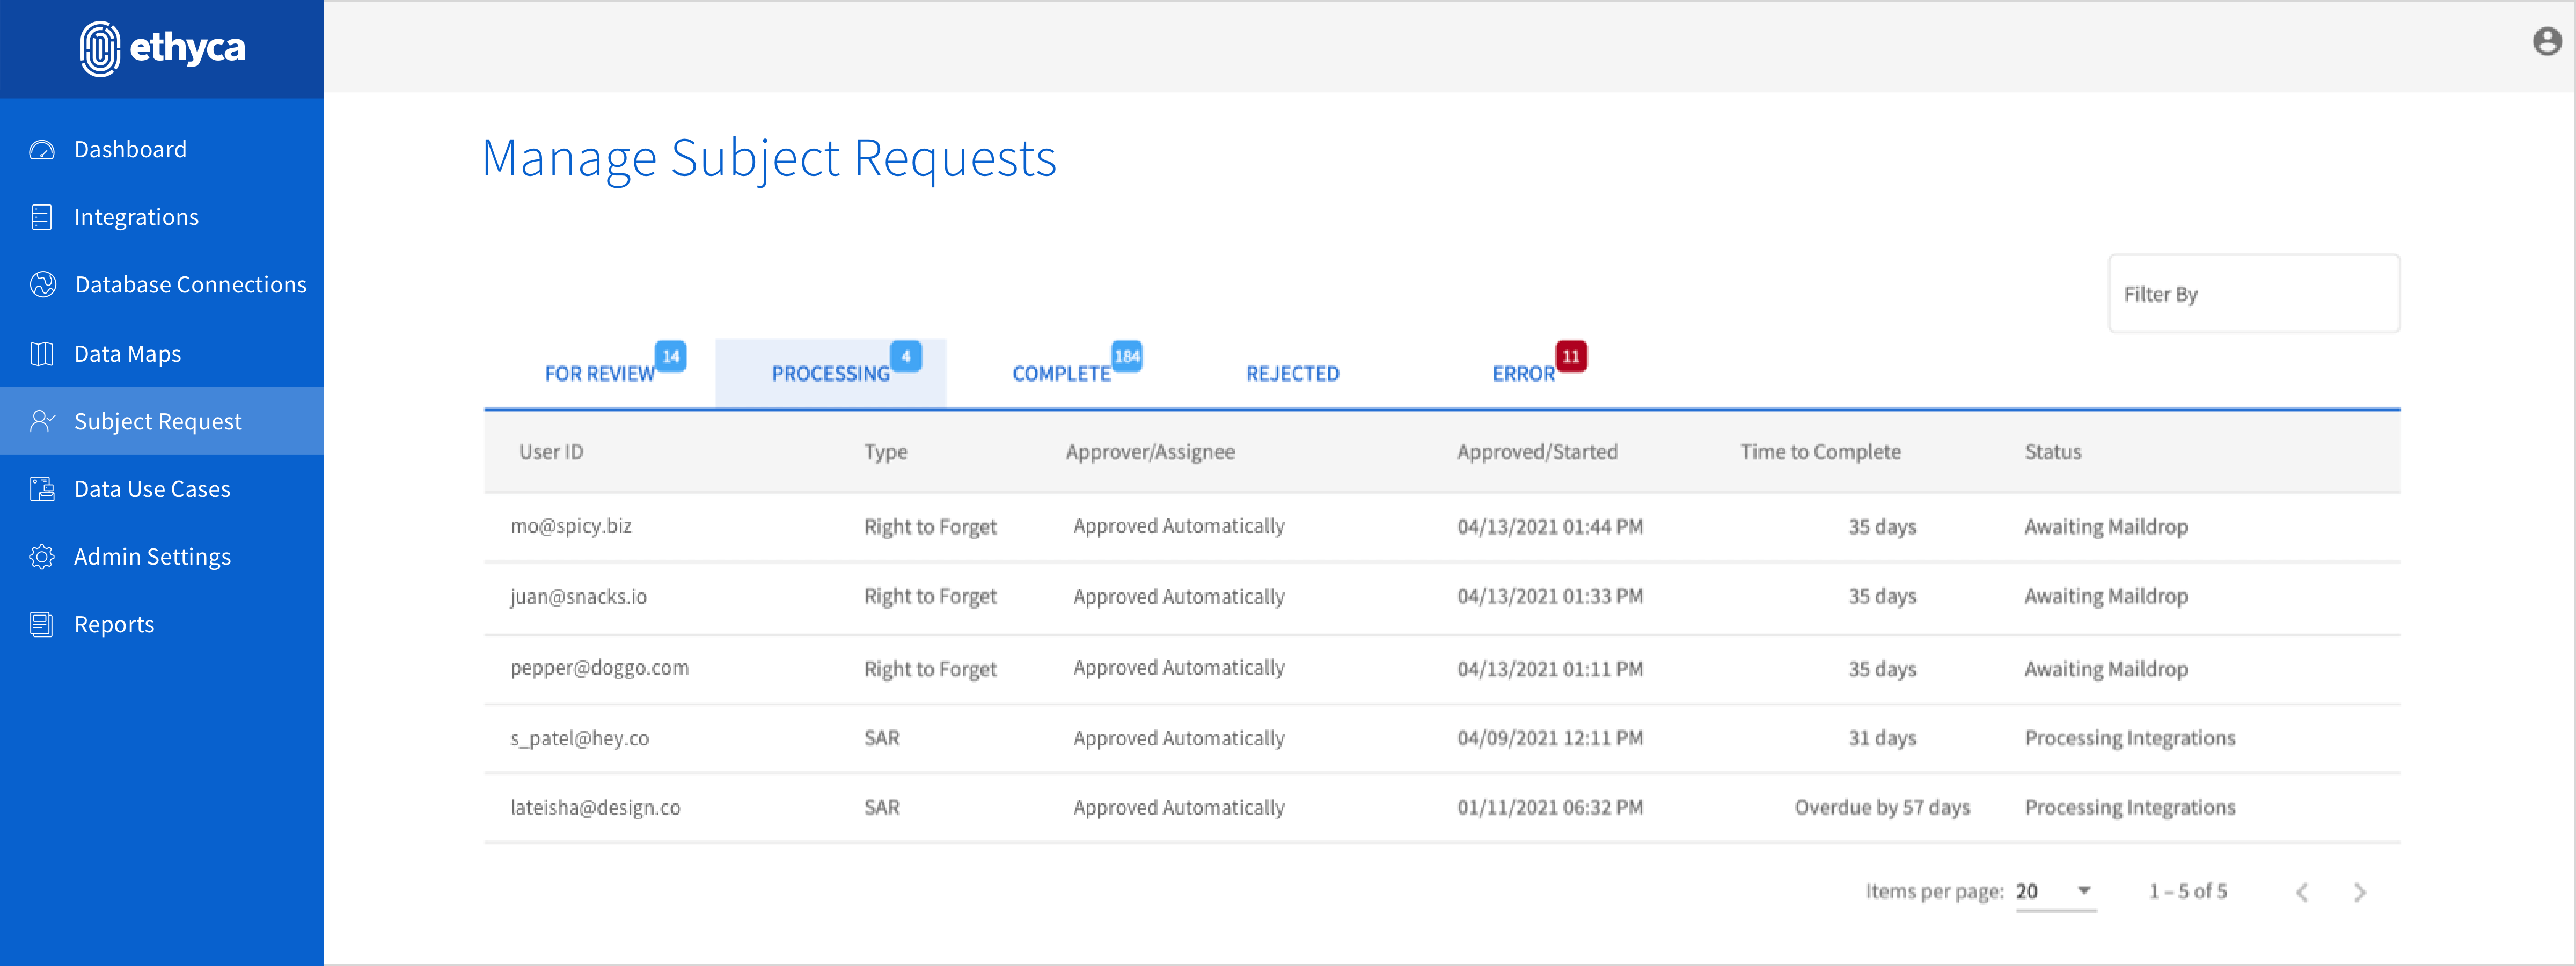Image resolution: width=2576 pixels, height=966 pixels.
Task: Click the Data Maps map icon
Action: pyautogui.click(x=42, y=354)
